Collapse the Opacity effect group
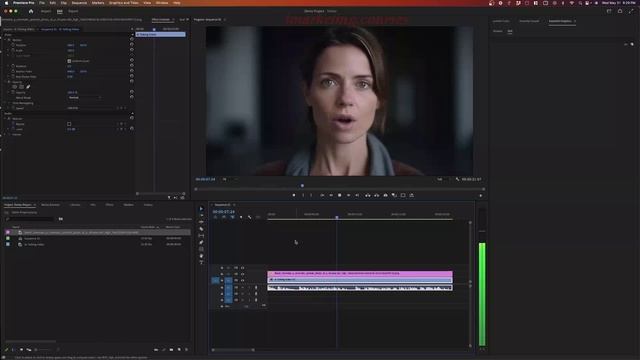The width and height of the screenshot is (640, 360). [x=5, y=82]
